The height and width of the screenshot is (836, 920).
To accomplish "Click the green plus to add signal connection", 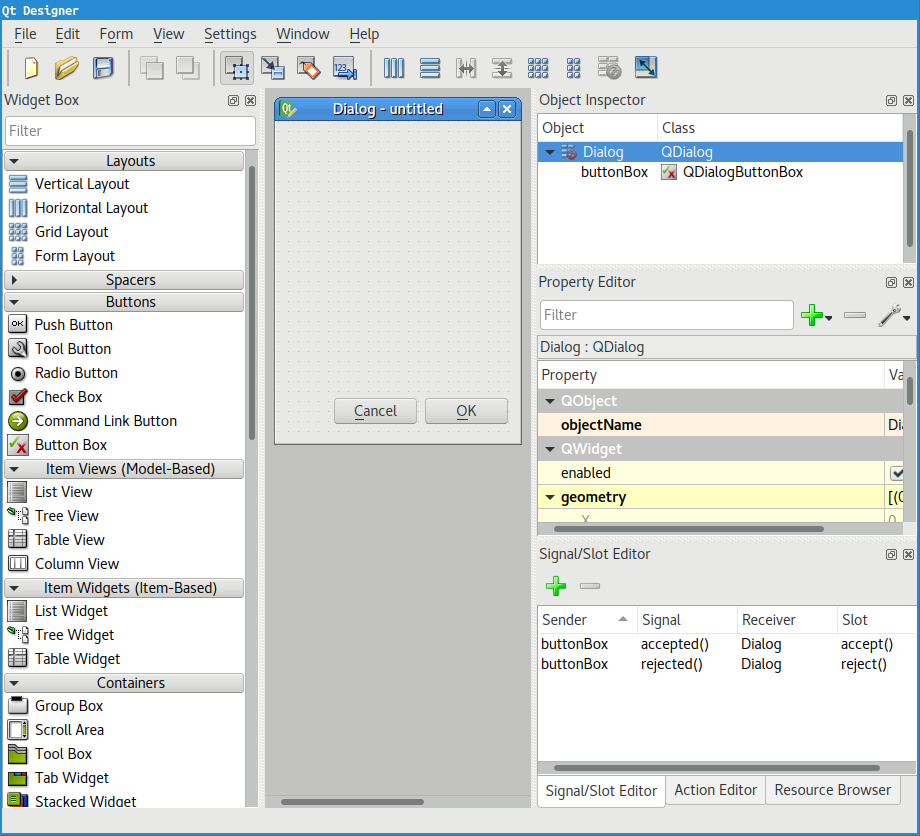I will tap(556, 586).
